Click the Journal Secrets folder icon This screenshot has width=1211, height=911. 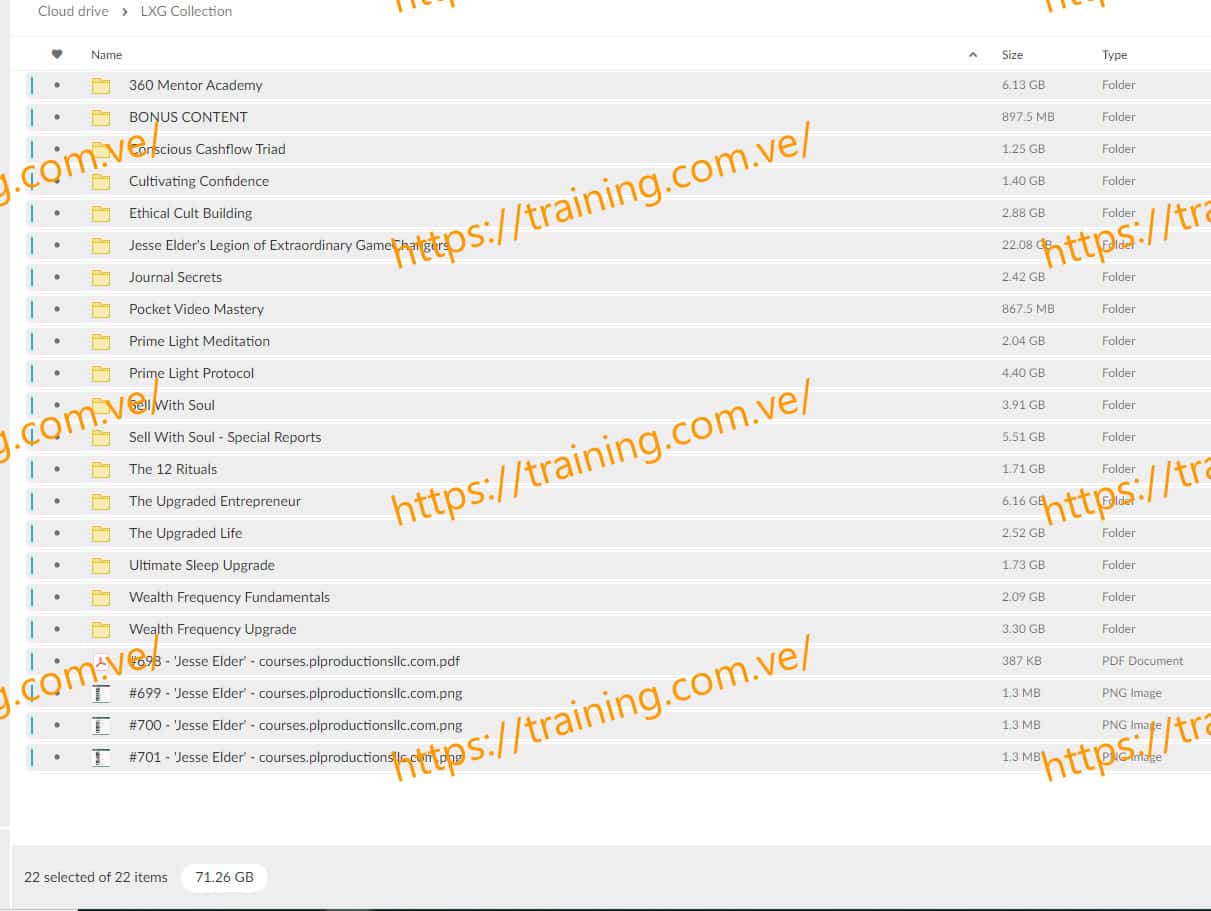(101, 278)
